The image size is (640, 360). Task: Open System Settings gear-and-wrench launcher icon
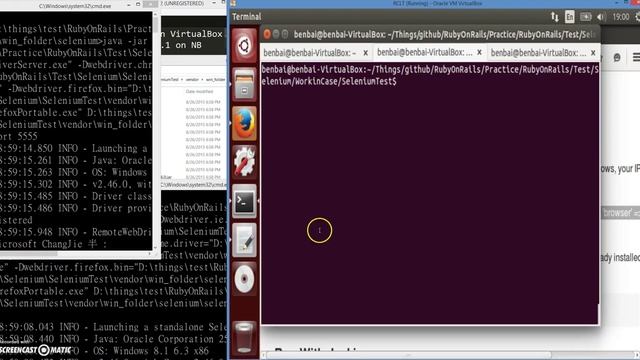(244, 162)
